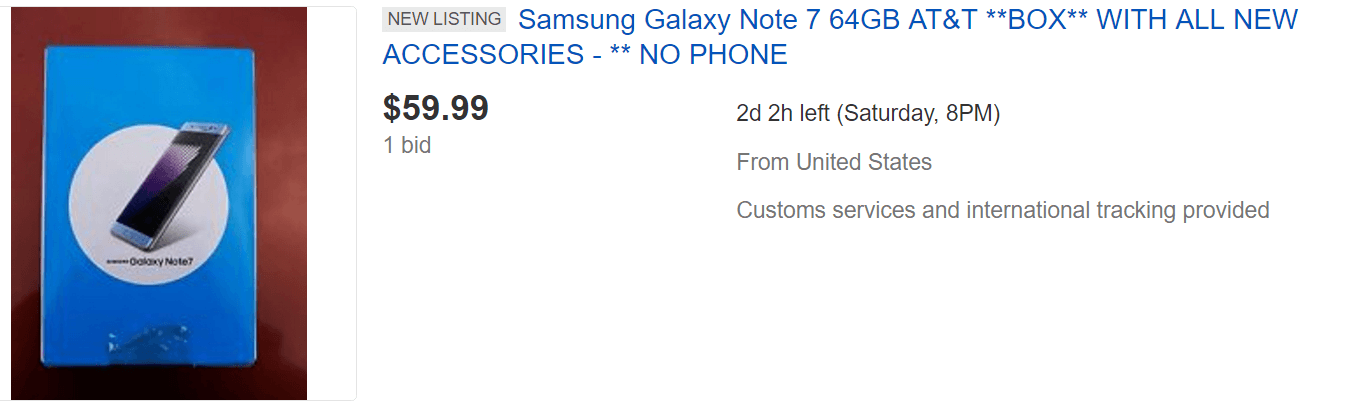Click the (Saturday, 8PM) end time text

917,113
